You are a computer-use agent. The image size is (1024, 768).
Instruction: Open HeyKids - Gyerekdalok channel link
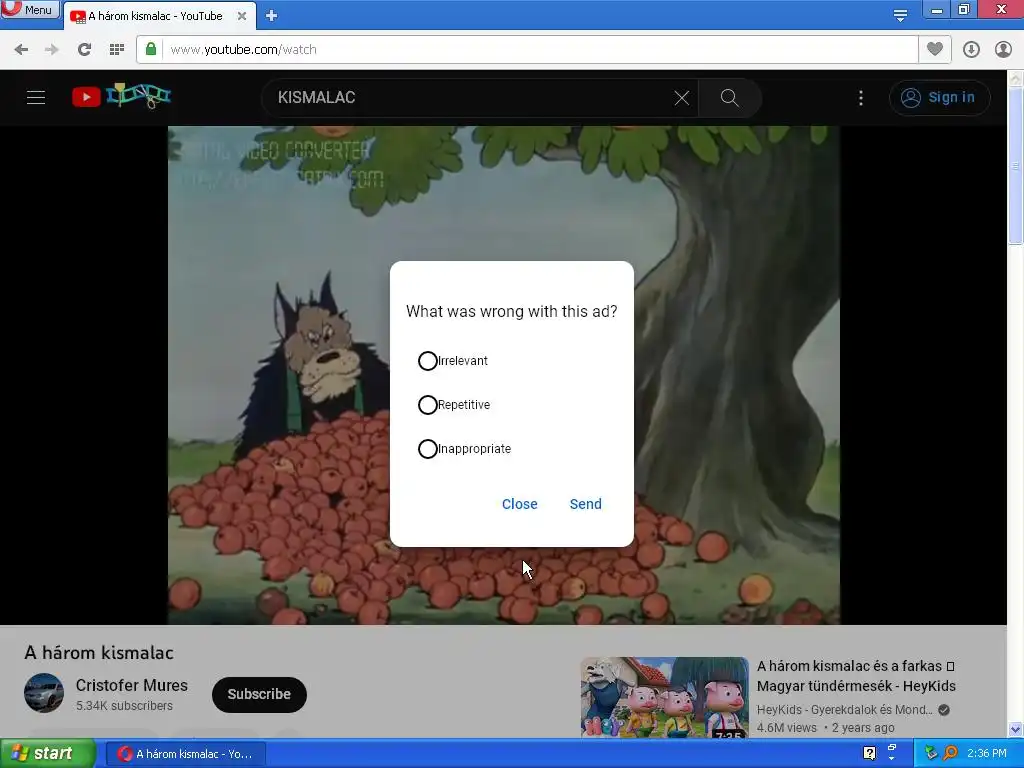coord(844,710)
